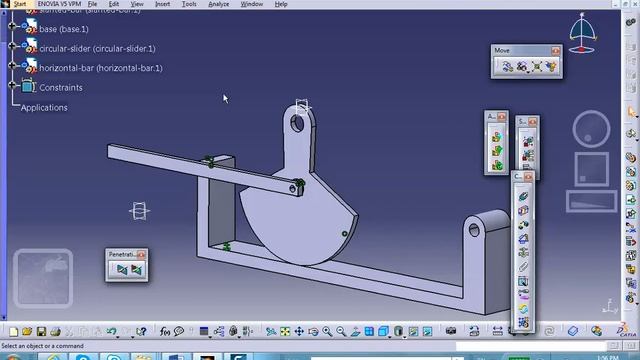640x360 pixels.
Task: Select the Quick Constraint tool
Action: (x=523, y=281)
